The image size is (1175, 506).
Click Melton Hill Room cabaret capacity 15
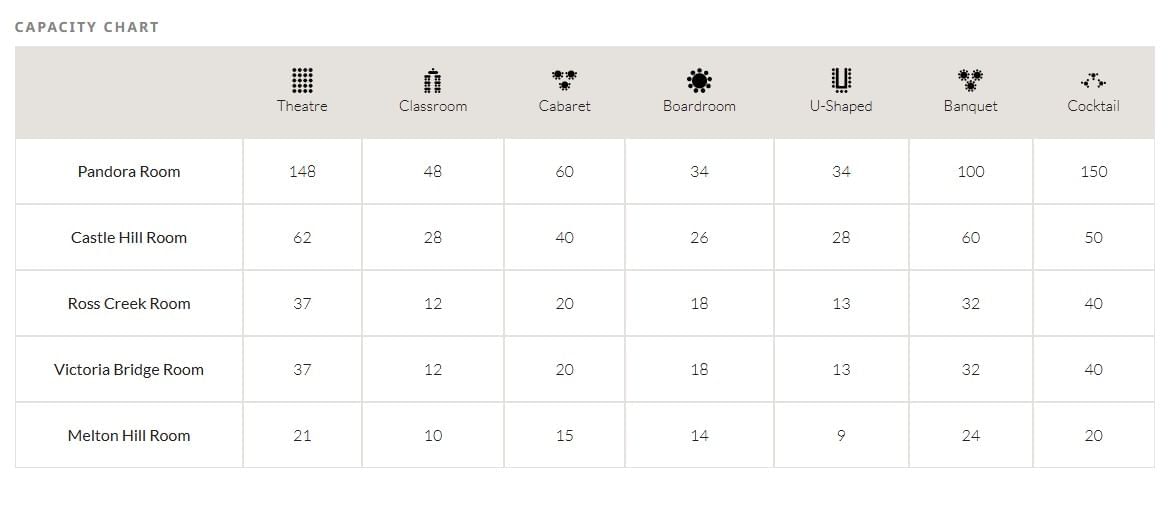coord(564,436)
